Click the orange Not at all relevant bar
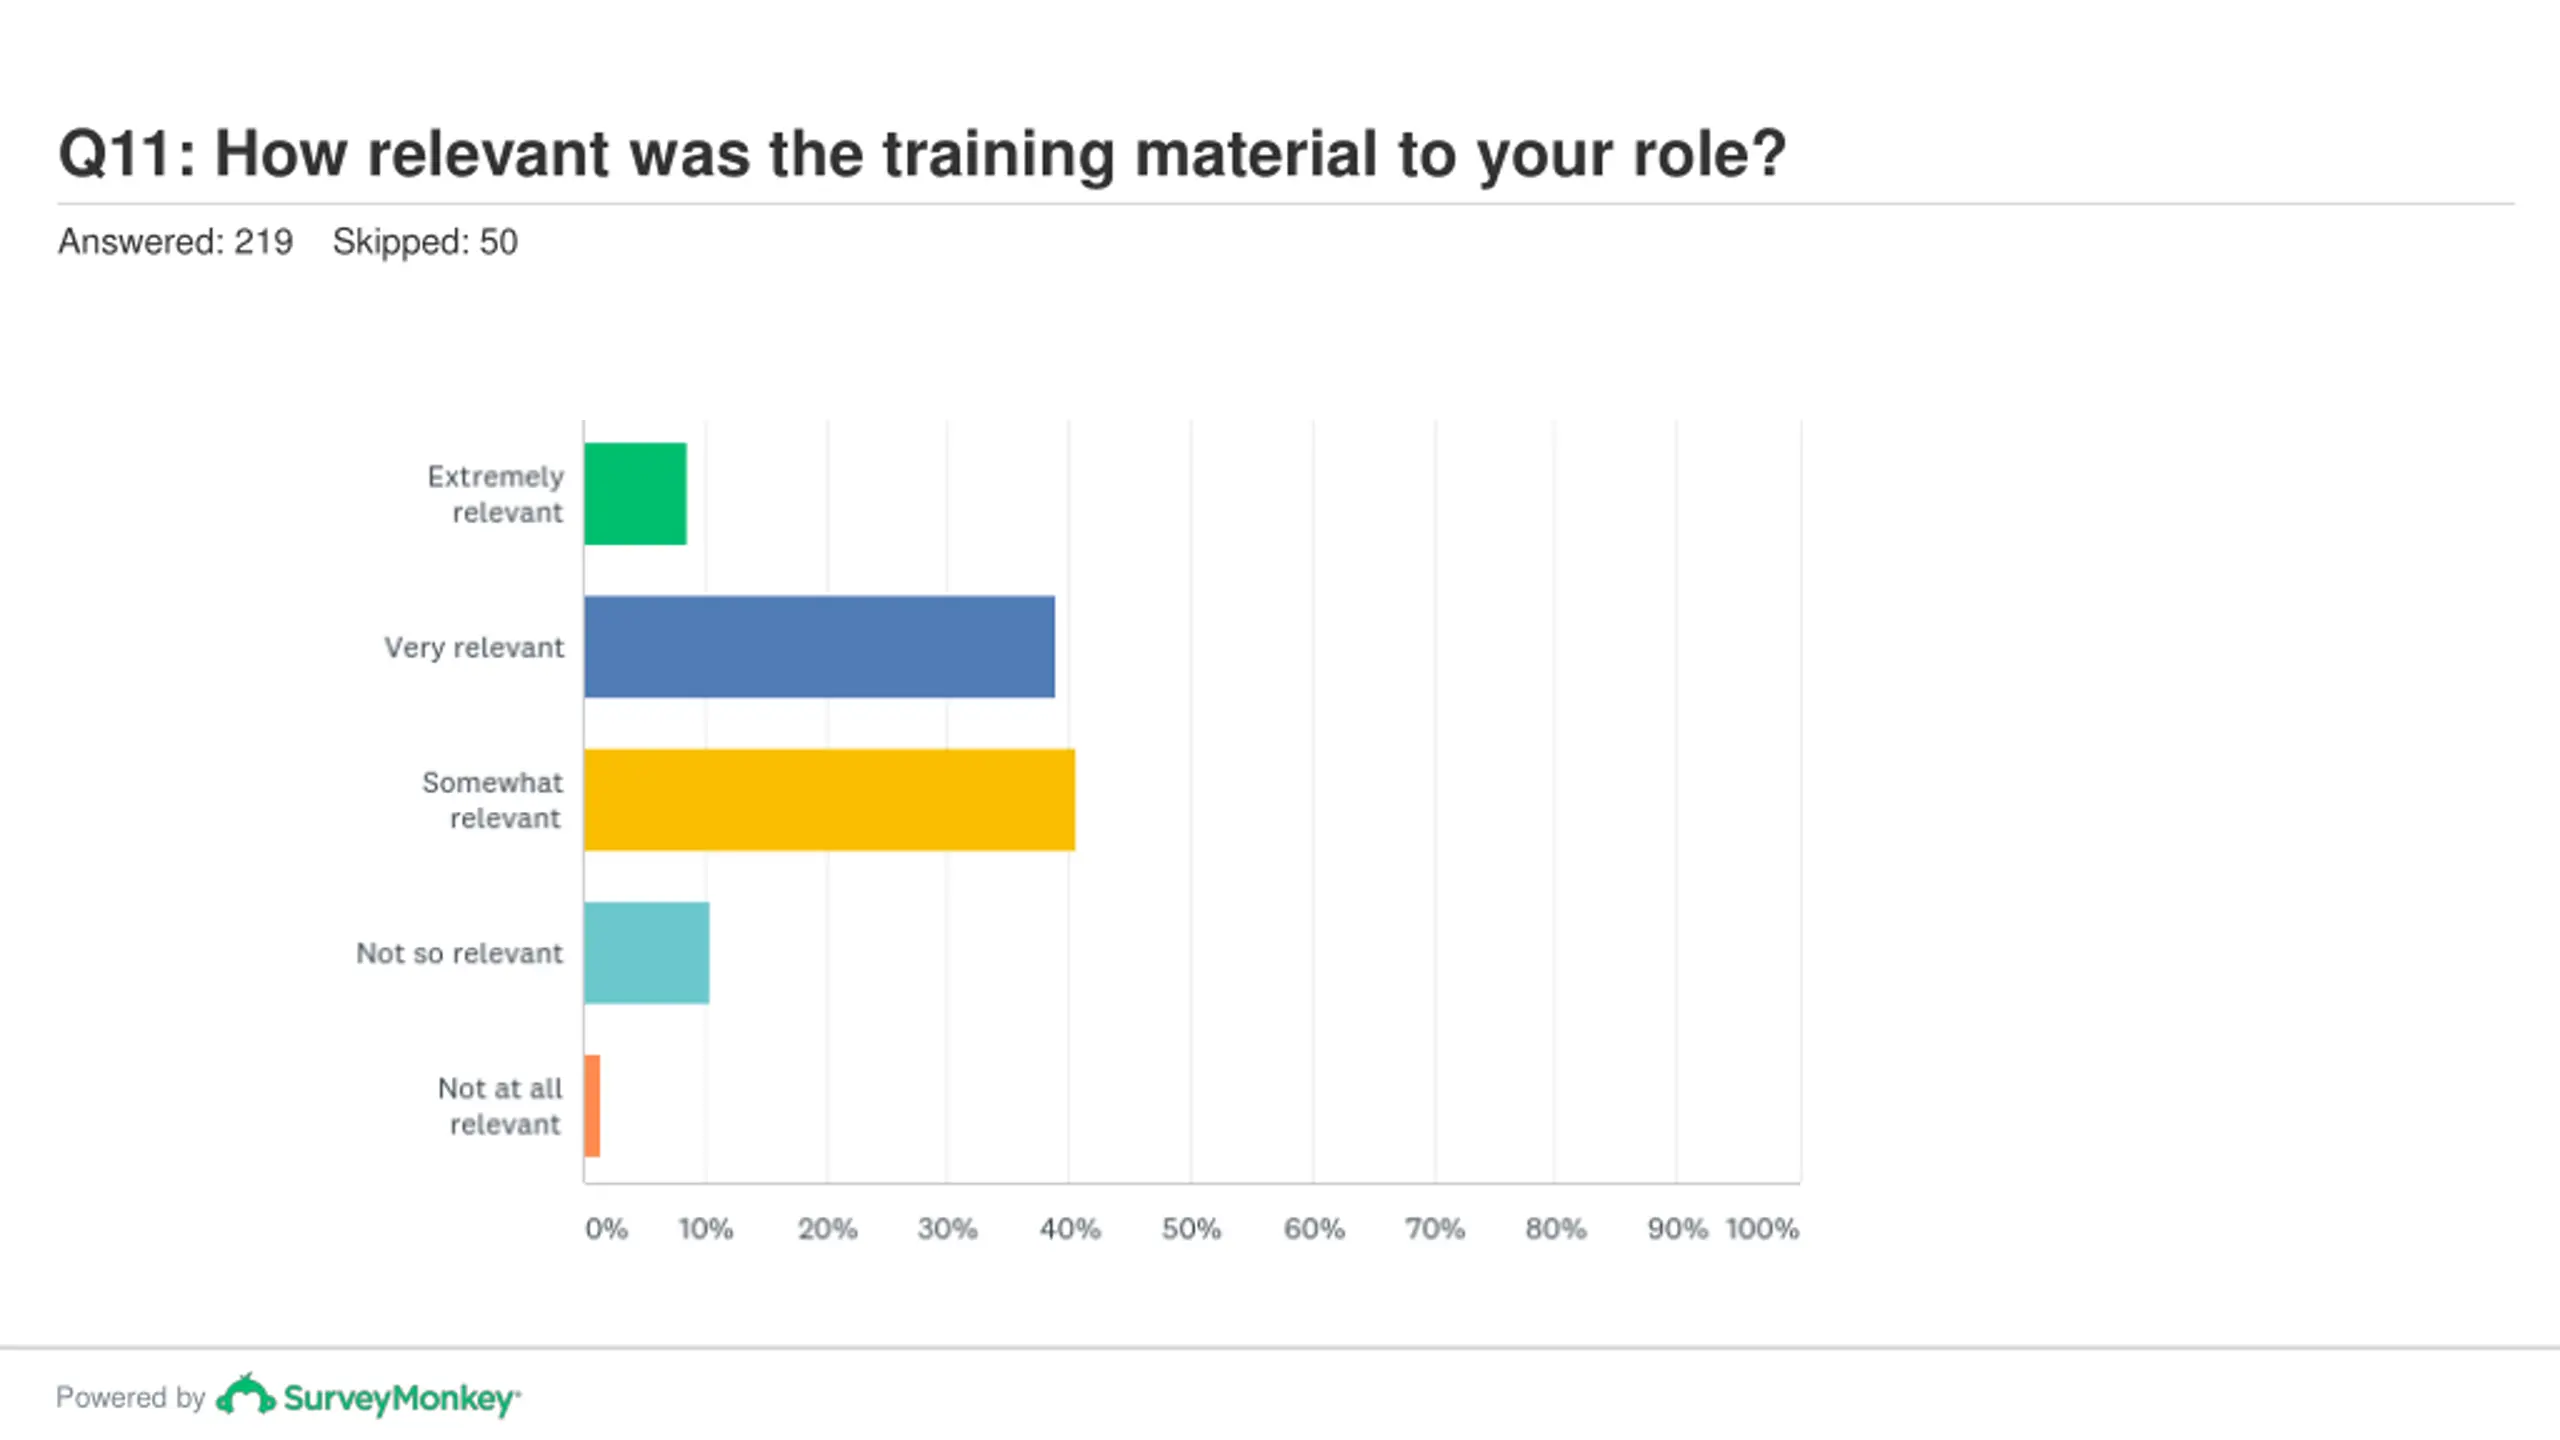Screen dimensions: 2560x1440 592,1106
